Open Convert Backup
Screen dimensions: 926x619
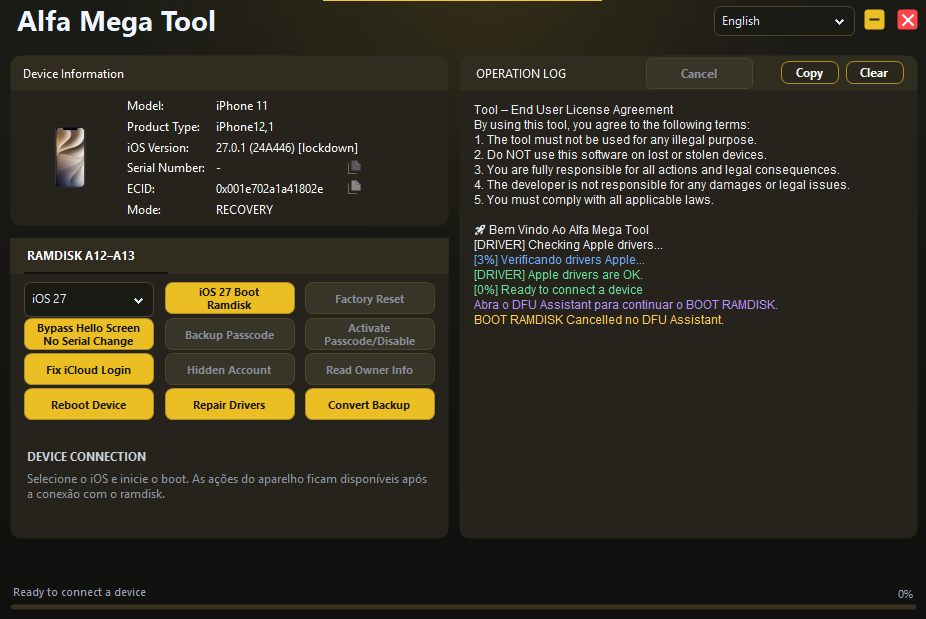(x=370, y=405)
